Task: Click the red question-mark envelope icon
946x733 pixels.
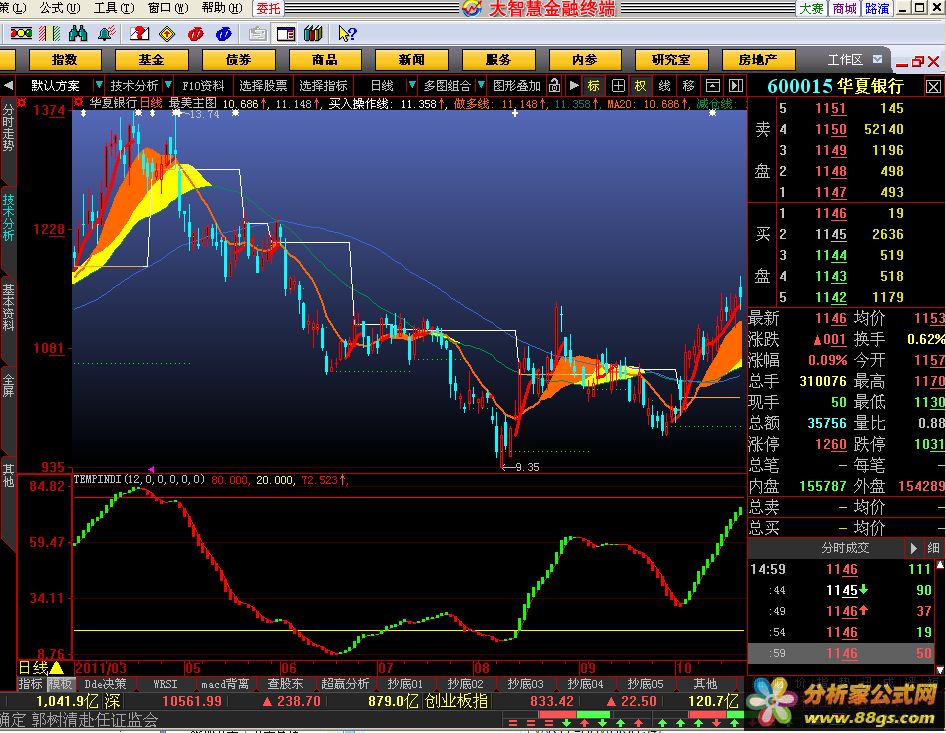Action: 139,33
